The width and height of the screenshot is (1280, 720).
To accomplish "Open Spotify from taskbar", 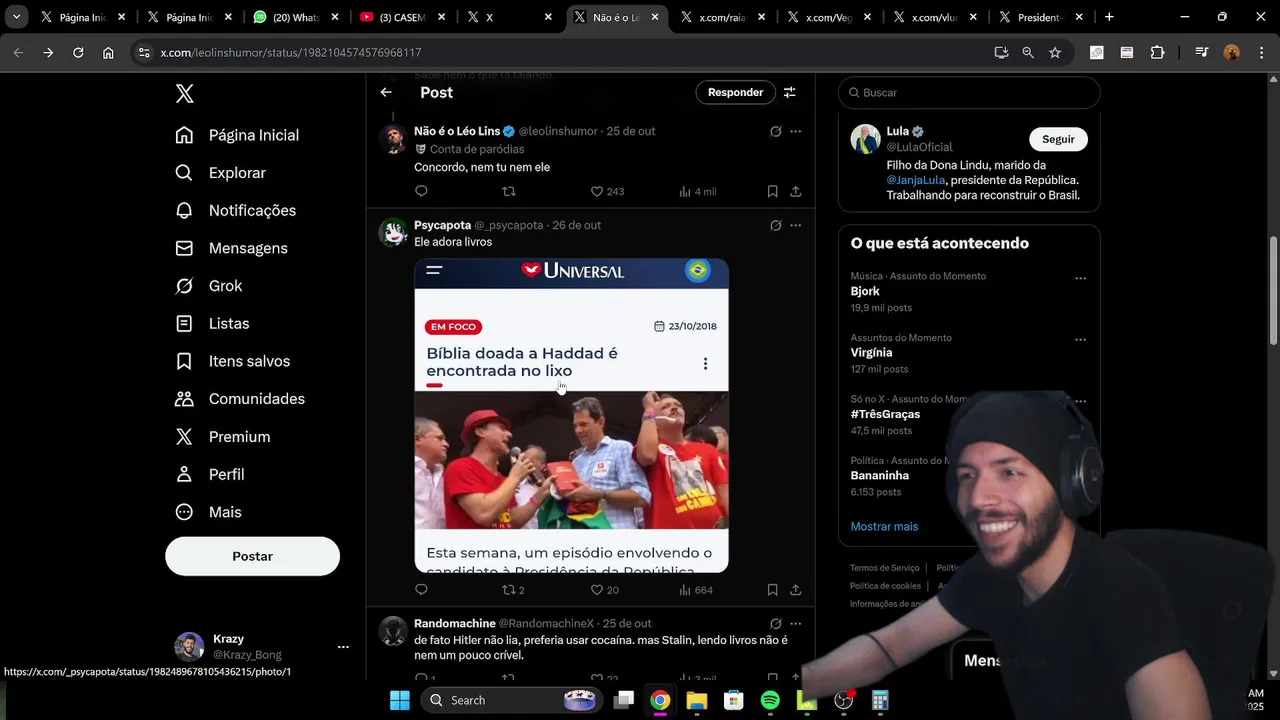I will click(x=770, y=700).
